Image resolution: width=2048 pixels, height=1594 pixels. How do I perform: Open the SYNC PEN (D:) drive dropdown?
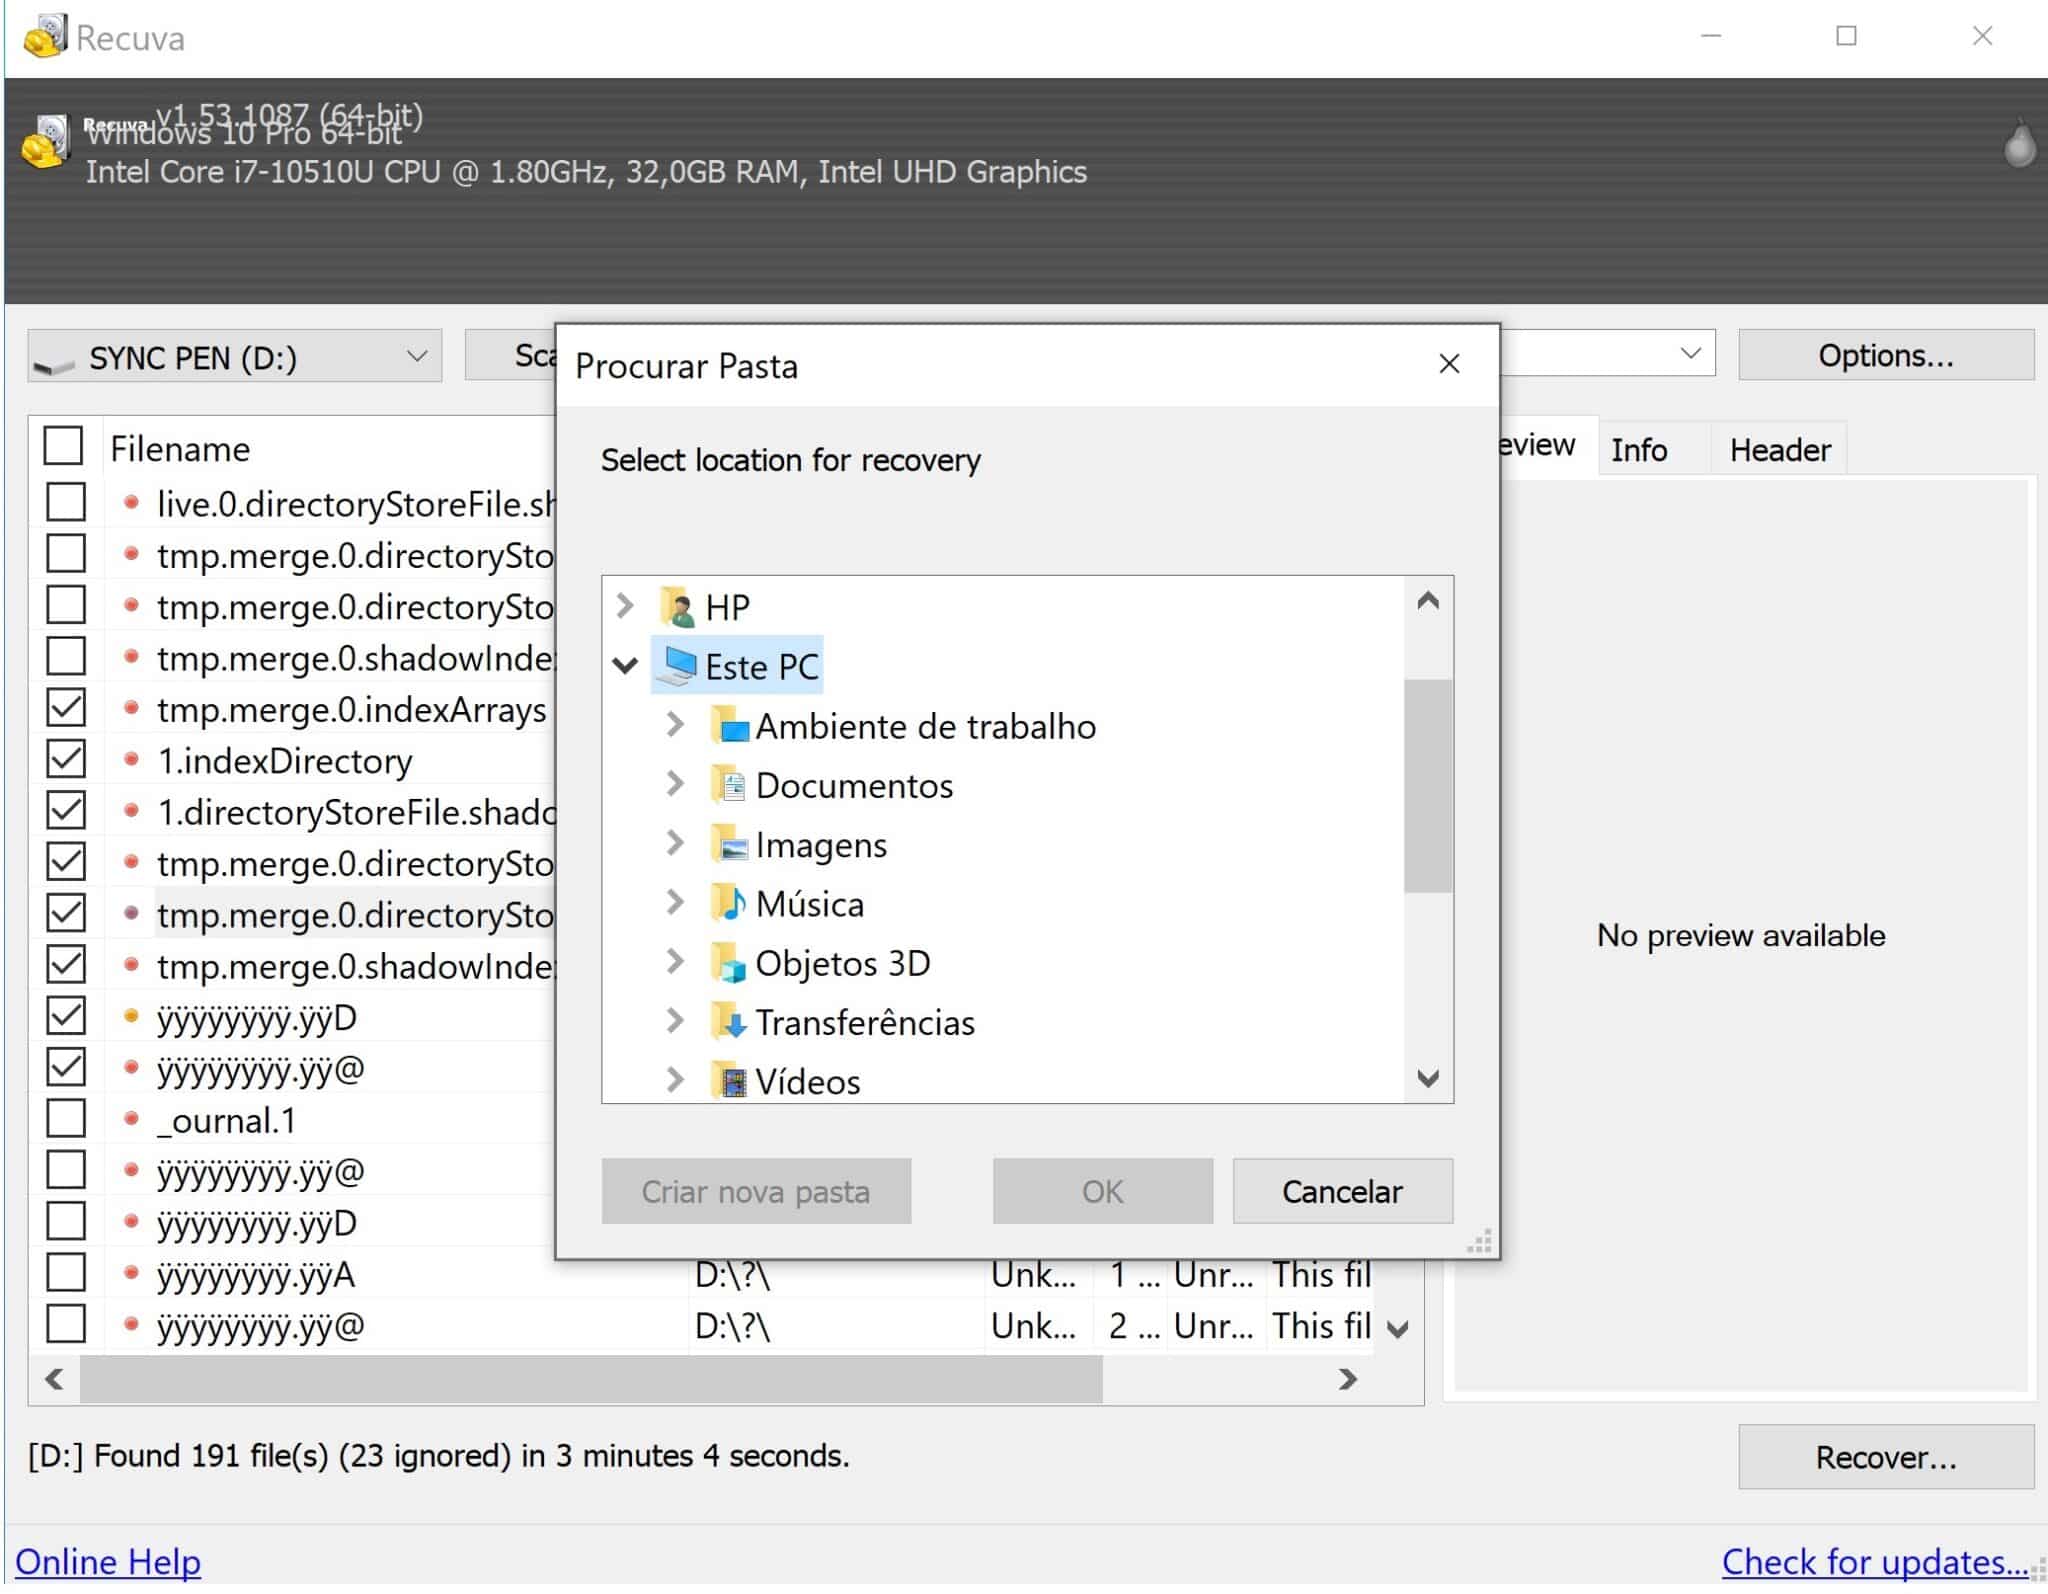click(x=417, y=357)
